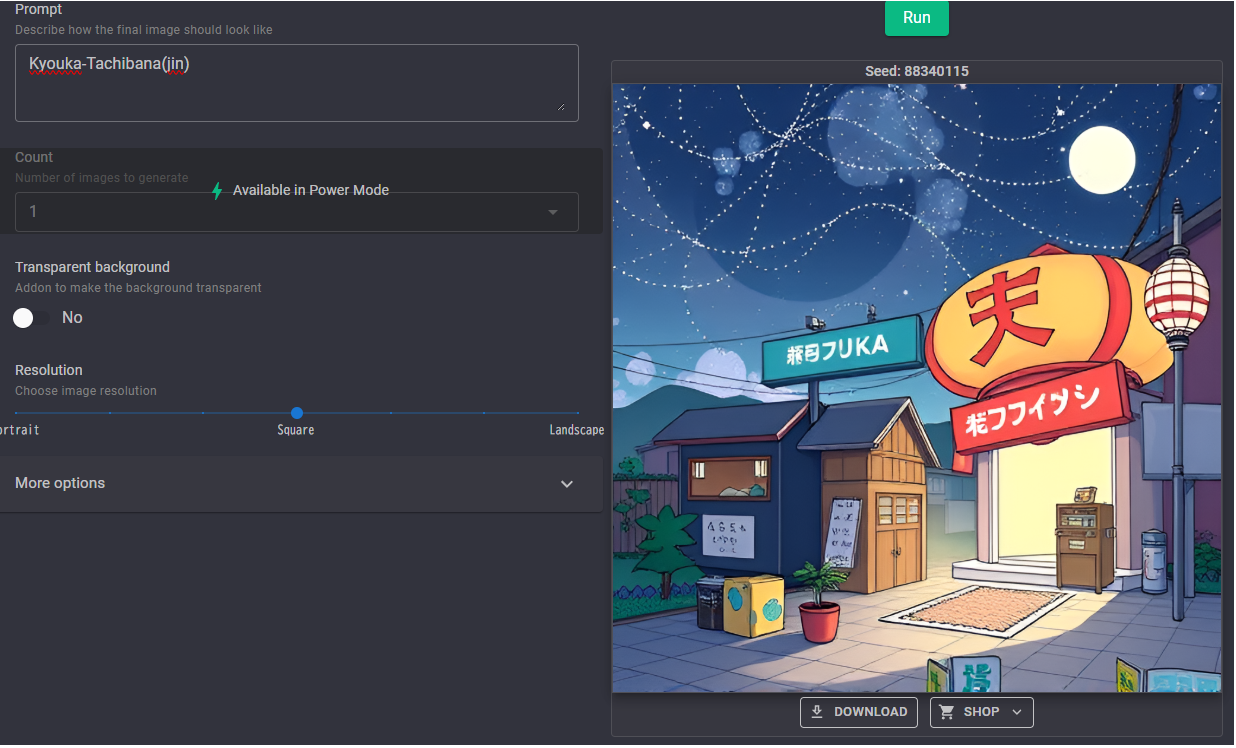Select the Landscape resolution label
This screenshot has height=748, width=1236.
[x=576, y=430]
